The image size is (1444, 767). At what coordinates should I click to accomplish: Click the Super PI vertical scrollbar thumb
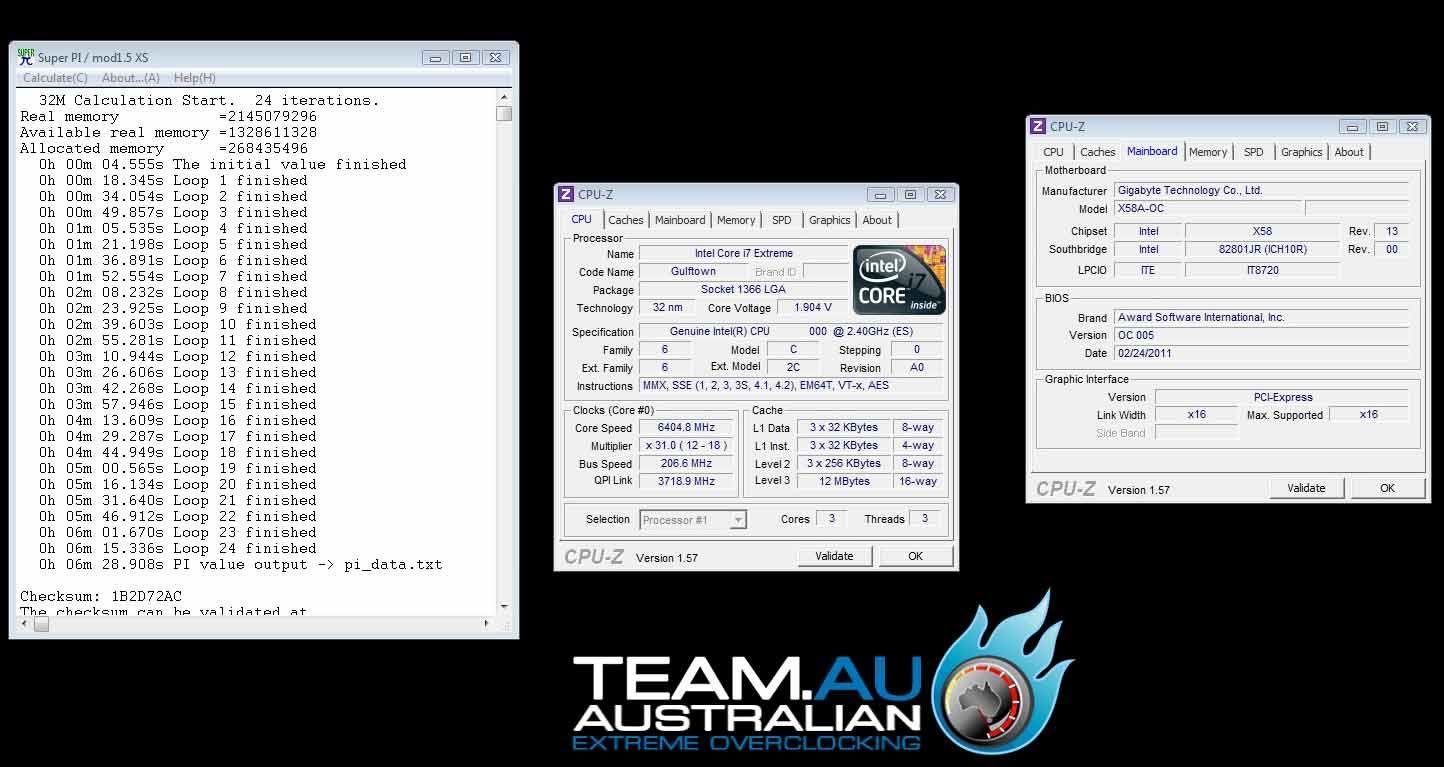(x=504, y=114)
